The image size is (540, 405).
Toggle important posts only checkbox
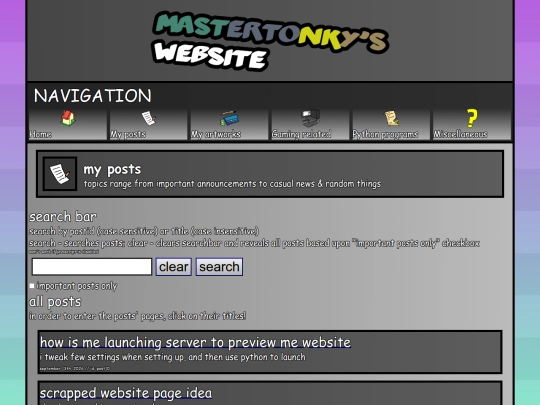[x=32, y=286]
